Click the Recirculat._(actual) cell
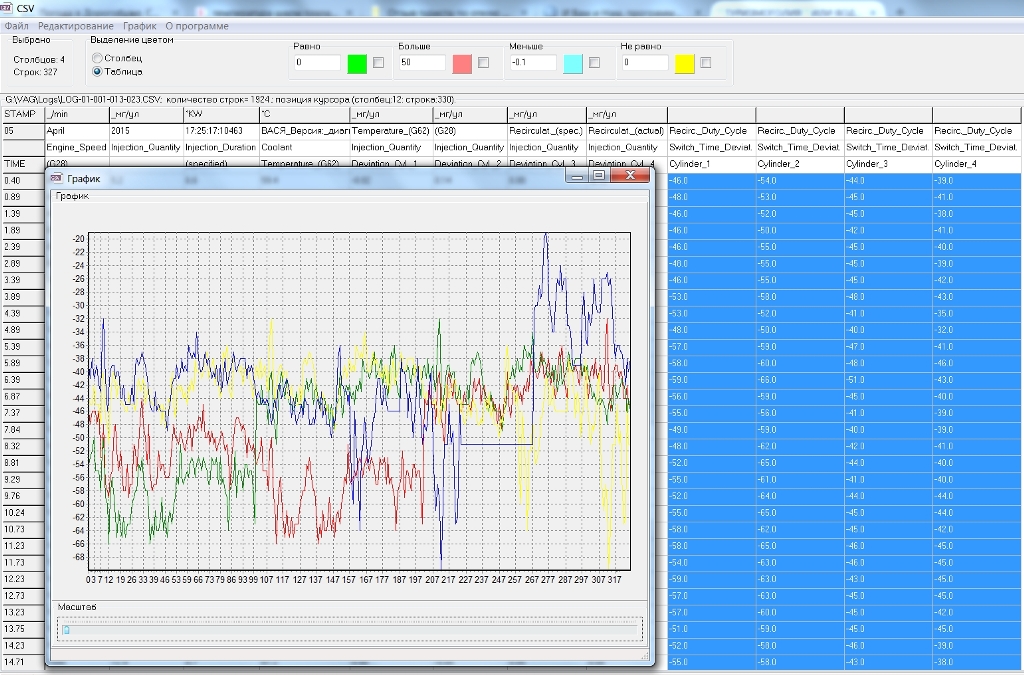Screen dimensions: 1024x675 (x=626, y=131)
